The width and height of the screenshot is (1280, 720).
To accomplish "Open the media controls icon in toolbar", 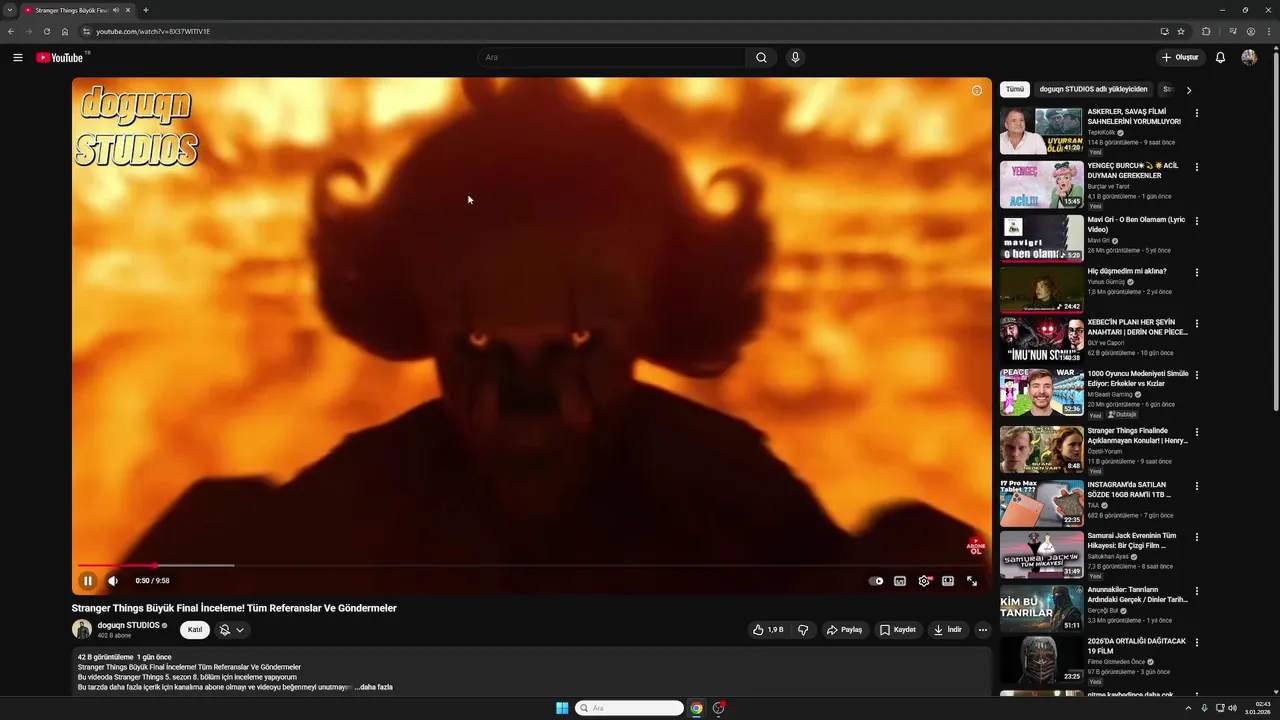I will (1233, 31).
